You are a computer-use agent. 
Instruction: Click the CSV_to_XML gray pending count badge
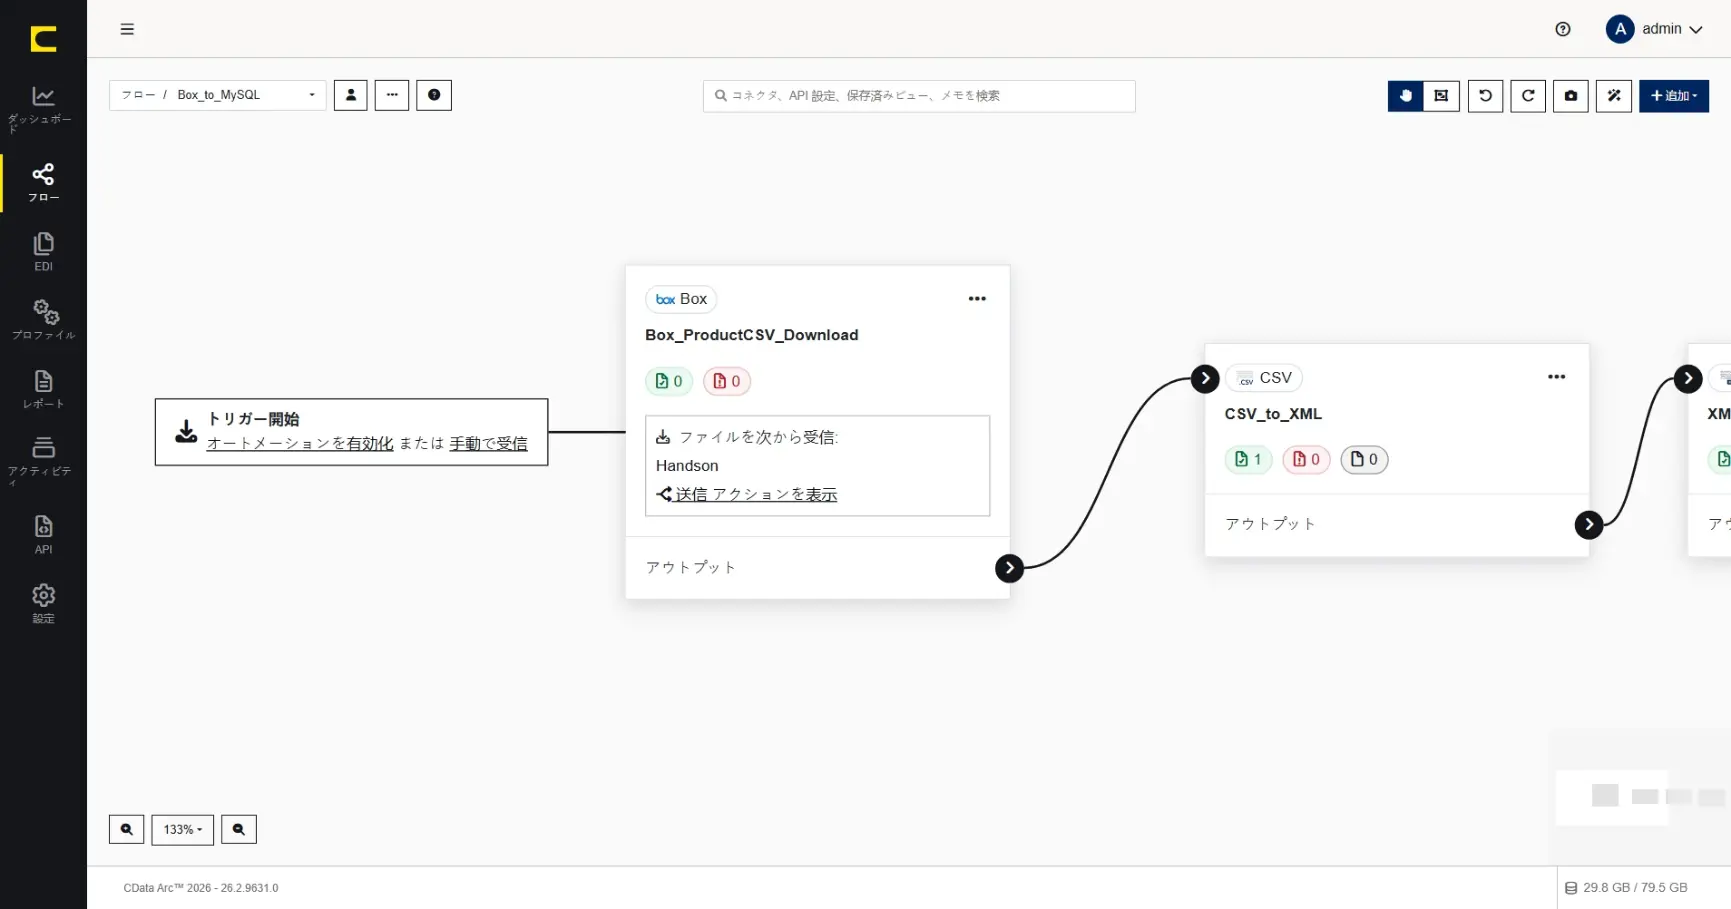[1364, 459]
